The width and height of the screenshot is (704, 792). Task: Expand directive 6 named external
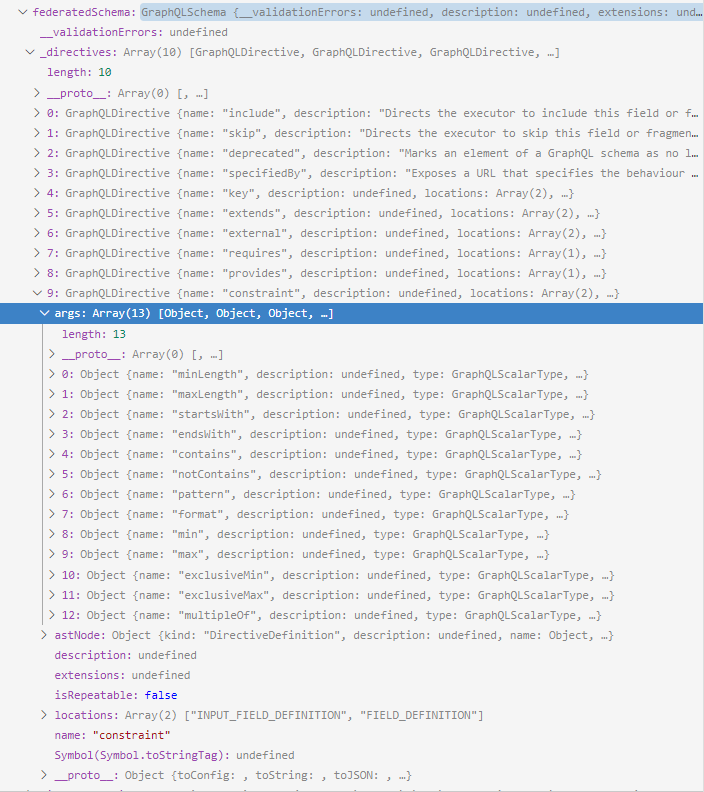pyautogui.click(x=37, y=233)
